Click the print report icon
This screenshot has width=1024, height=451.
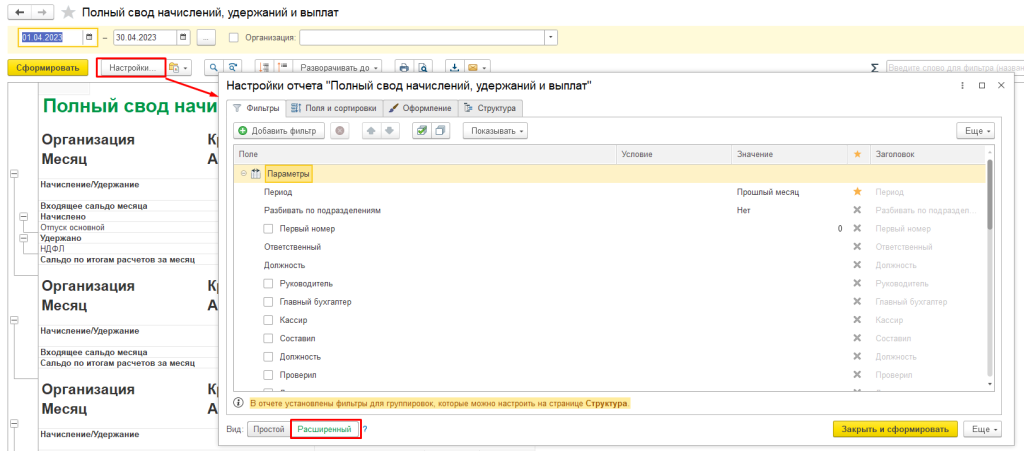click(404, 68)
